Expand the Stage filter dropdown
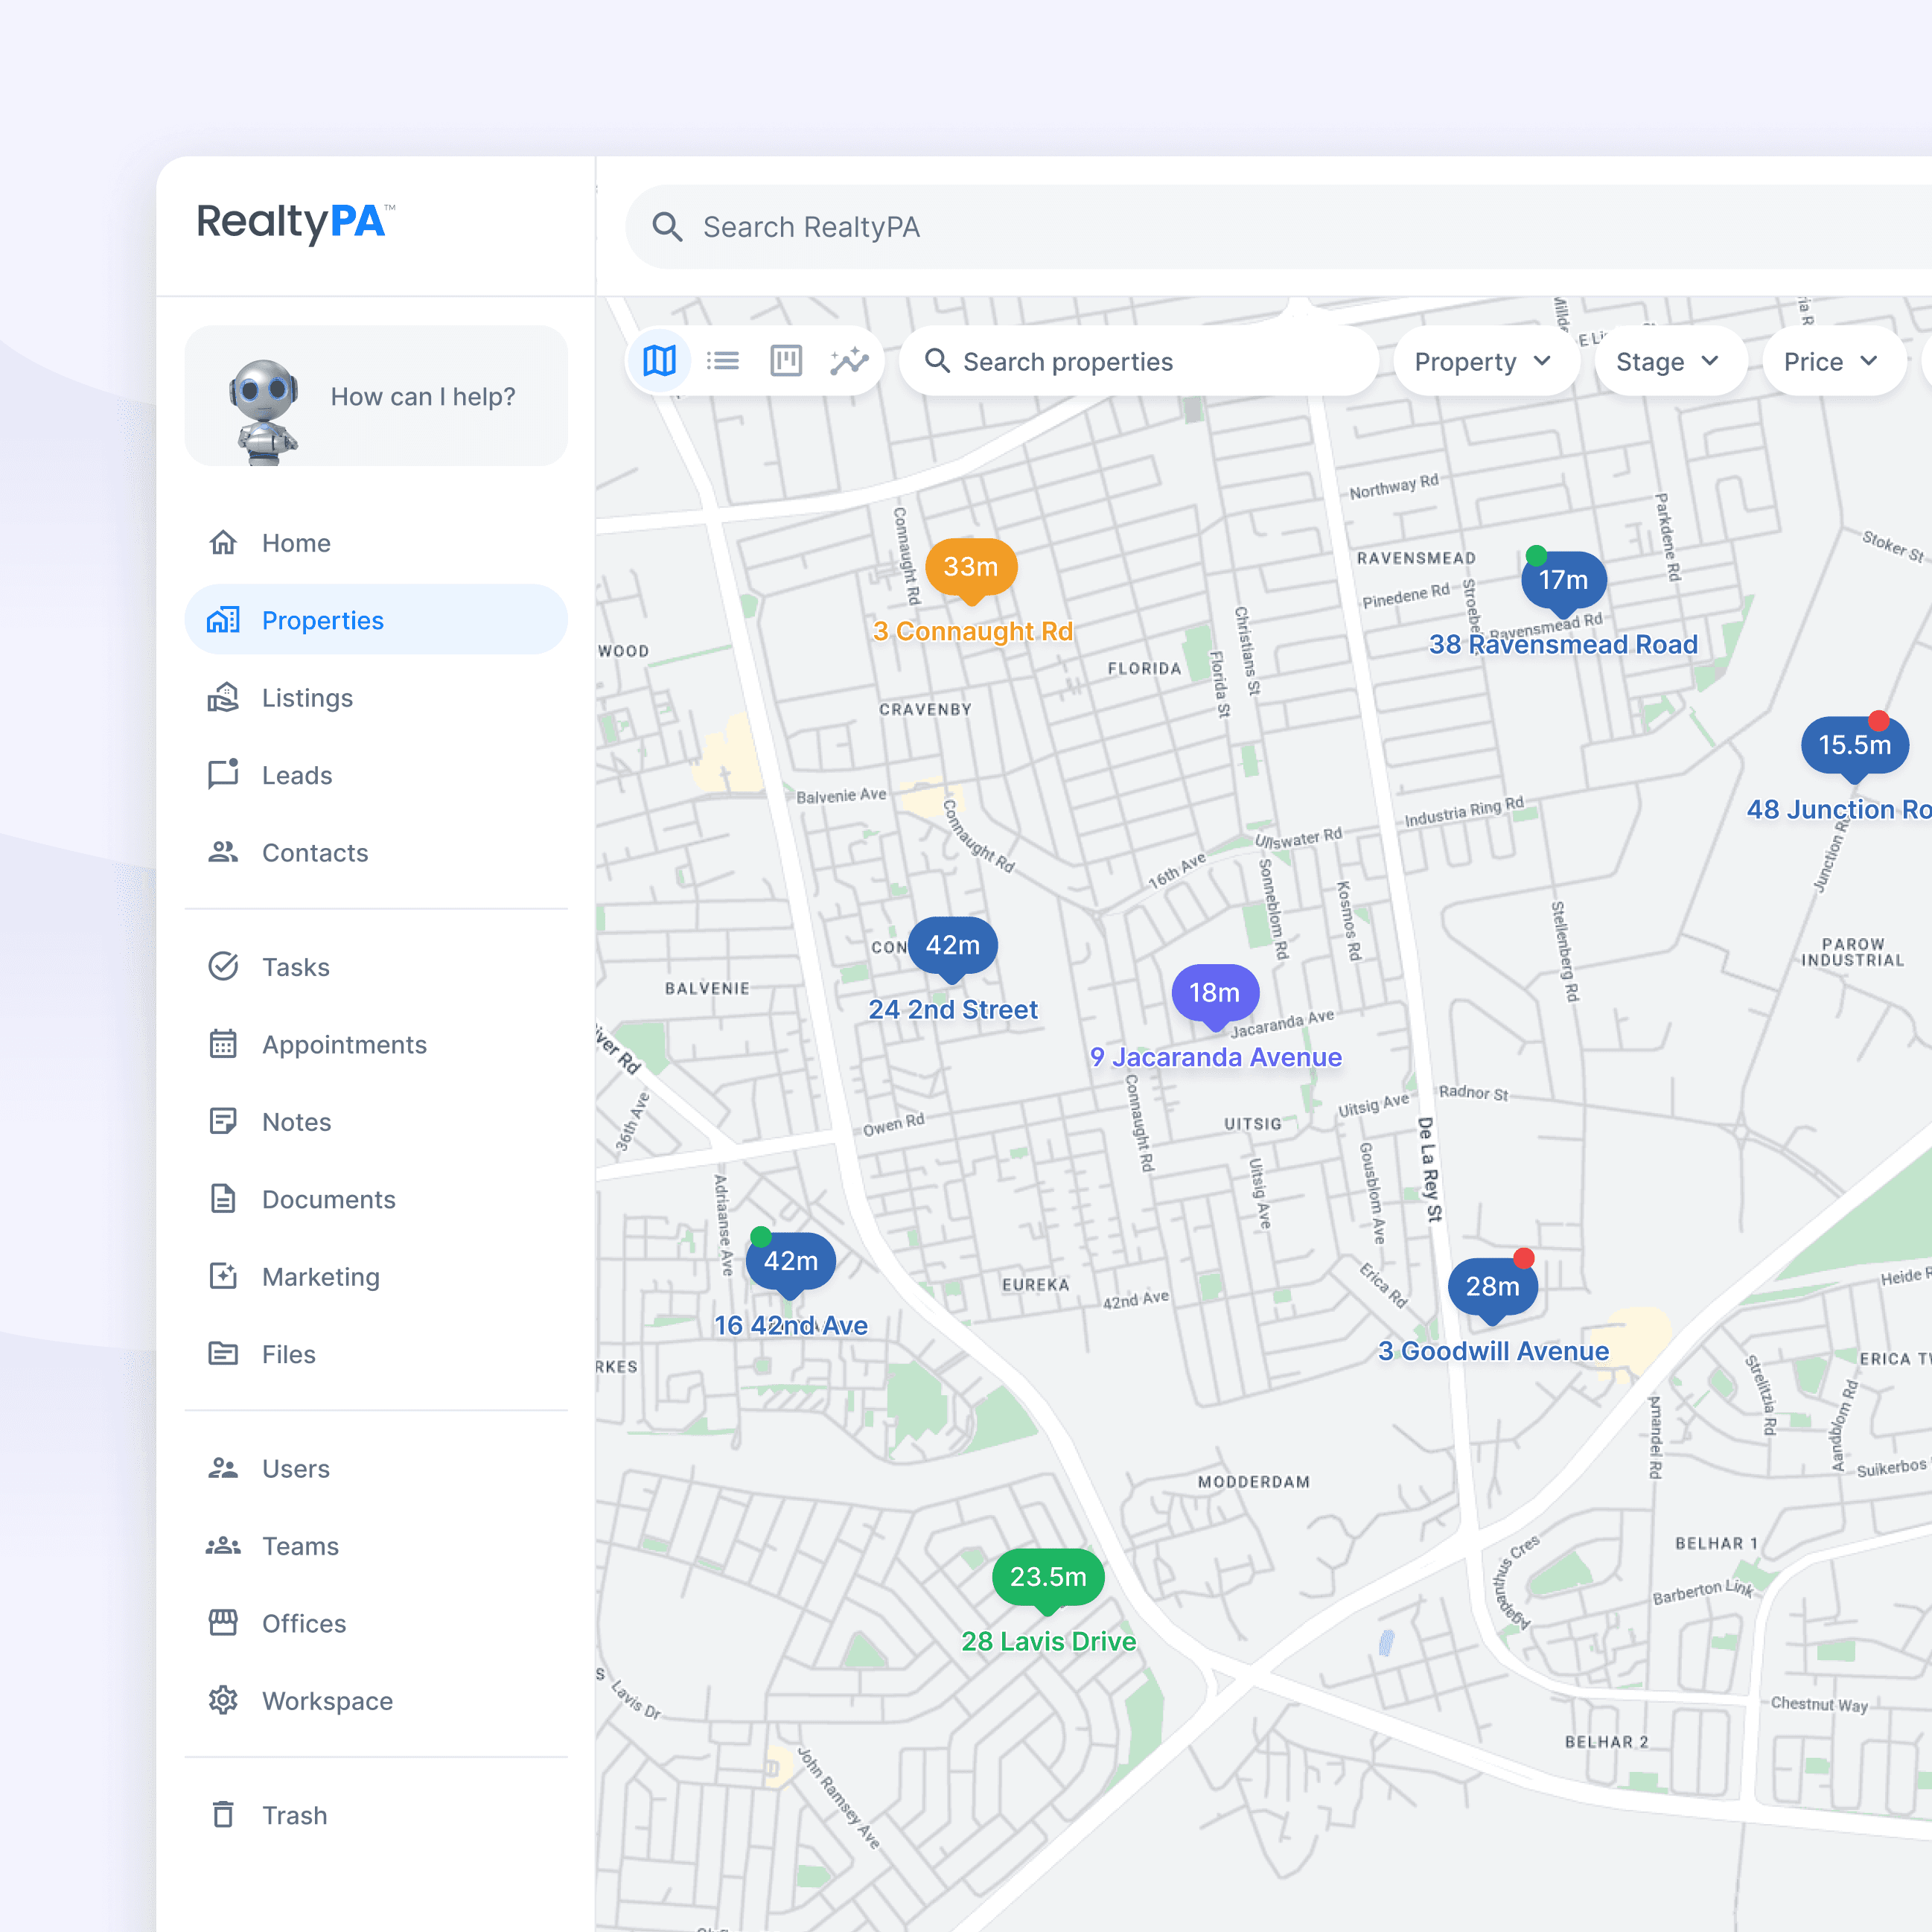Image resolution: width=1932 pixels, height=1932 pixels. point(1667,362)
